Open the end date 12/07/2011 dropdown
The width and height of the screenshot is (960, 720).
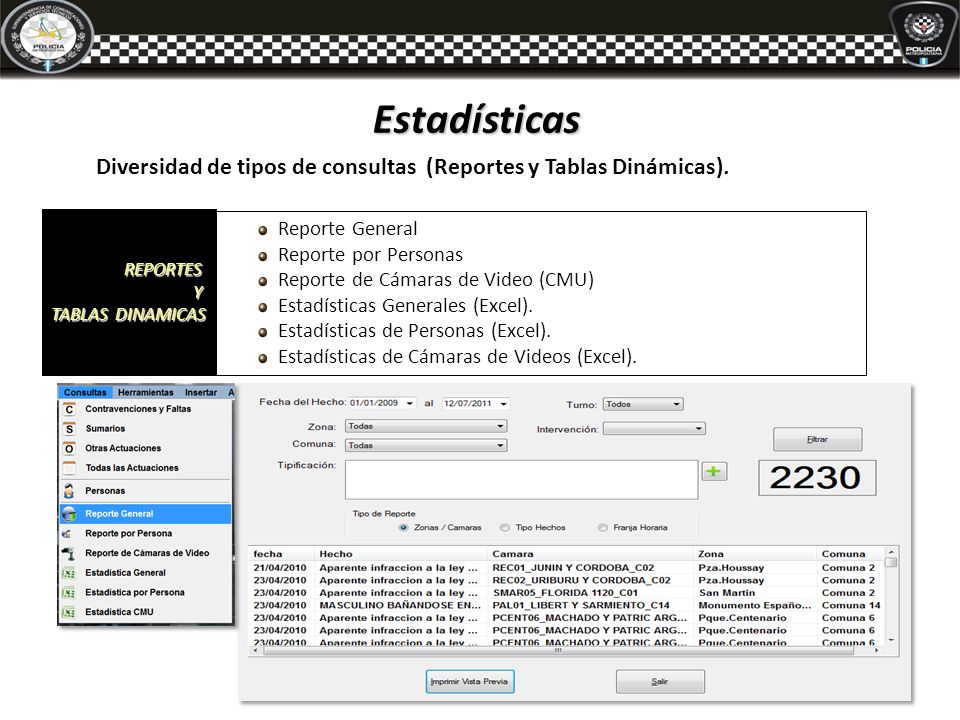(x=503, y=404)
